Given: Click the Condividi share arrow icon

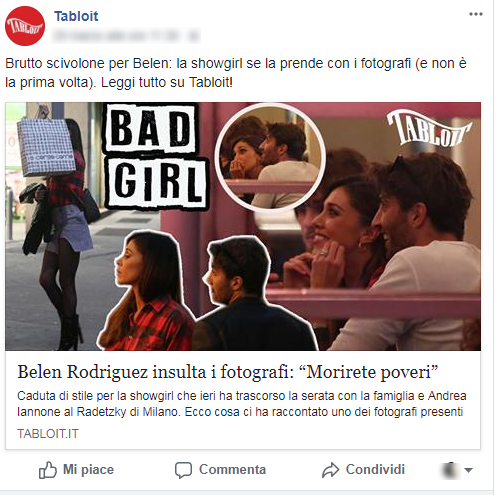Looking at the screenshot, I should coord(330,470).
